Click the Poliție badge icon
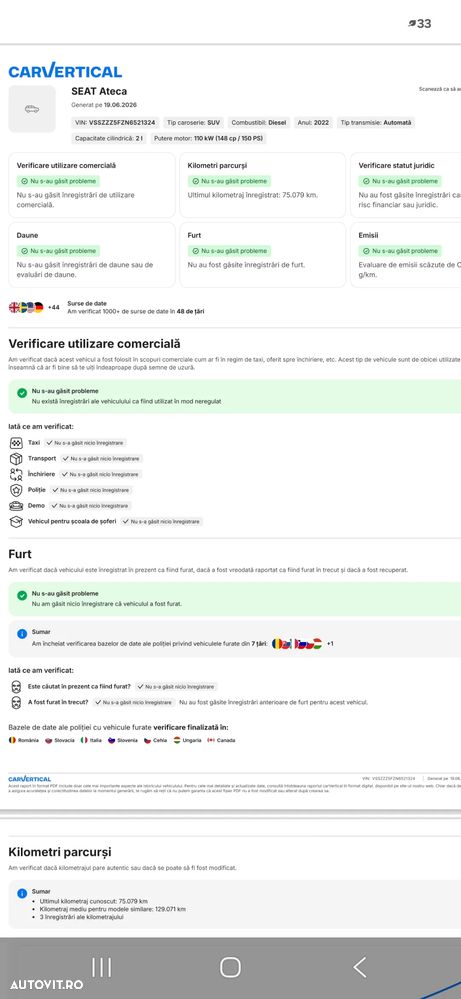The width and height of the screenshot is (461, 999). pyautogui.click(x=16, y=490)
